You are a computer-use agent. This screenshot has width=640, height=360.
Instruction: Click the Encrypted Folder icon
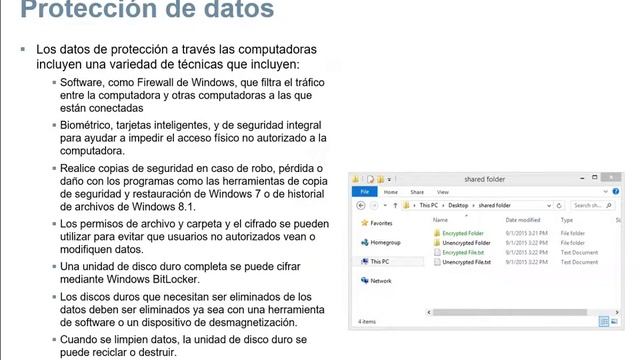point(437,233)
